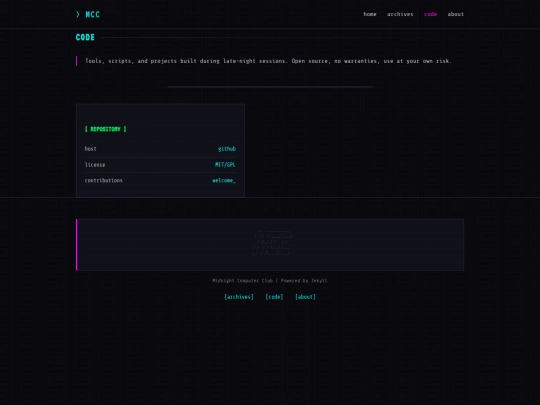Click the tools and scripts description text

pos(268,61)
